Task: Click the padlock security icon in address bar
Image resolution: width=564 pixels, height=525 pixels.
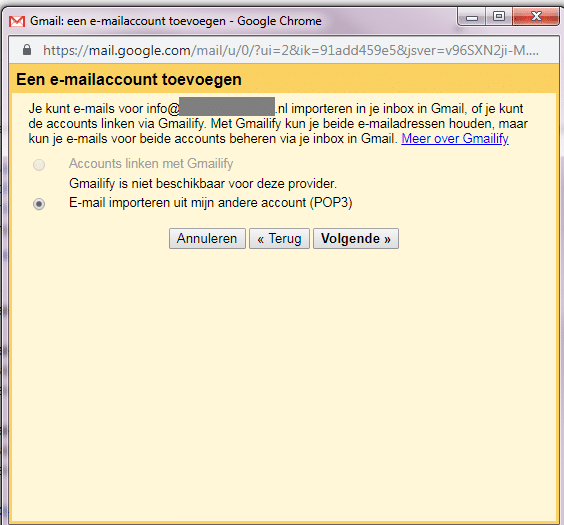Action: 27,50
